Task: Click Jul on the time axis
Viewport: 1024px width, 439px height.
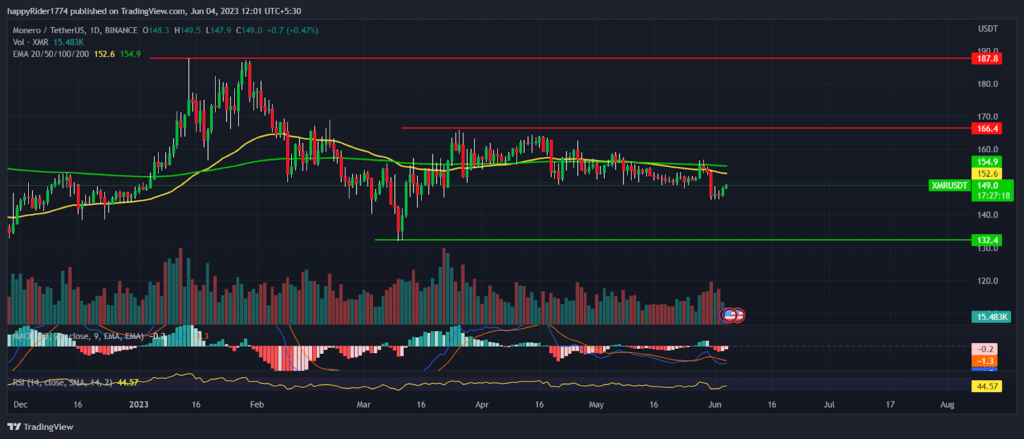Action: (829, 405)
